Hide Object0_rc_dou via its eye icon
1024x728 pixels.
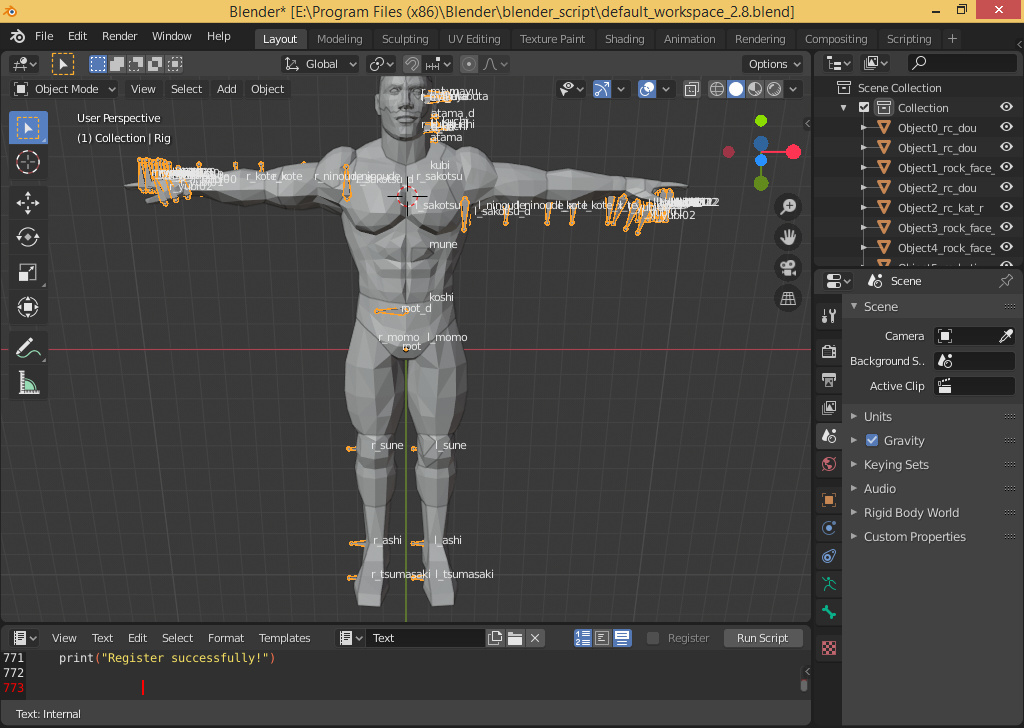coord(1006,127)
